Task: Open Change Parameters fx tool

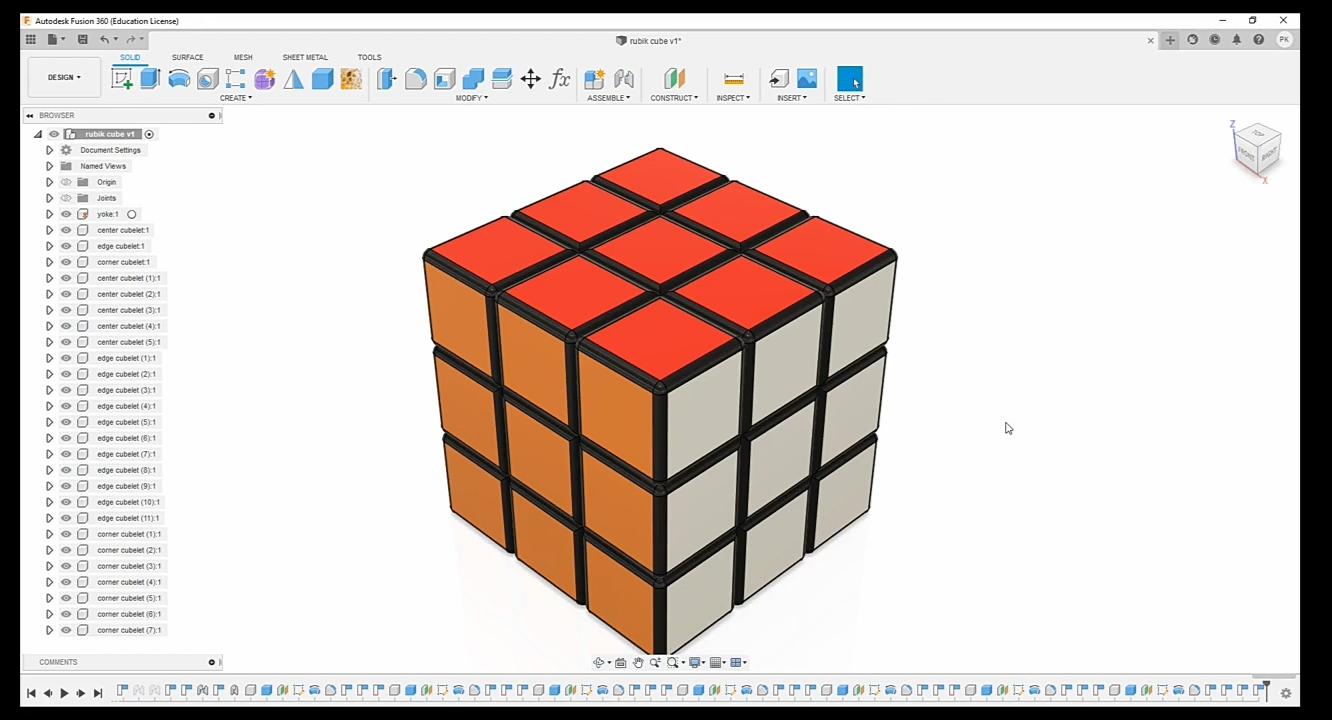Action: 560,79
